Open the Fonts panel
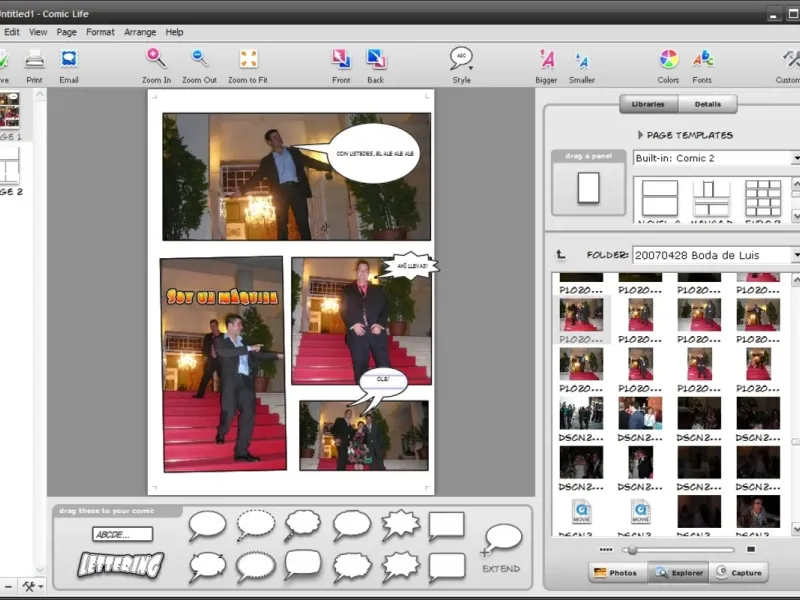800x600 pixels. (x=703, y=59)
